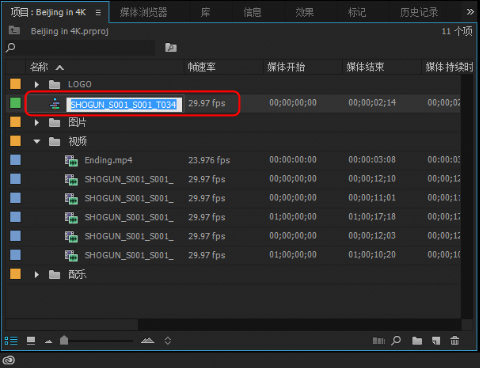The image size is (480, 368).
Task: Click the name edit field SHOGUN_S001_S001_T034
Action: click(x=124, y=105)
